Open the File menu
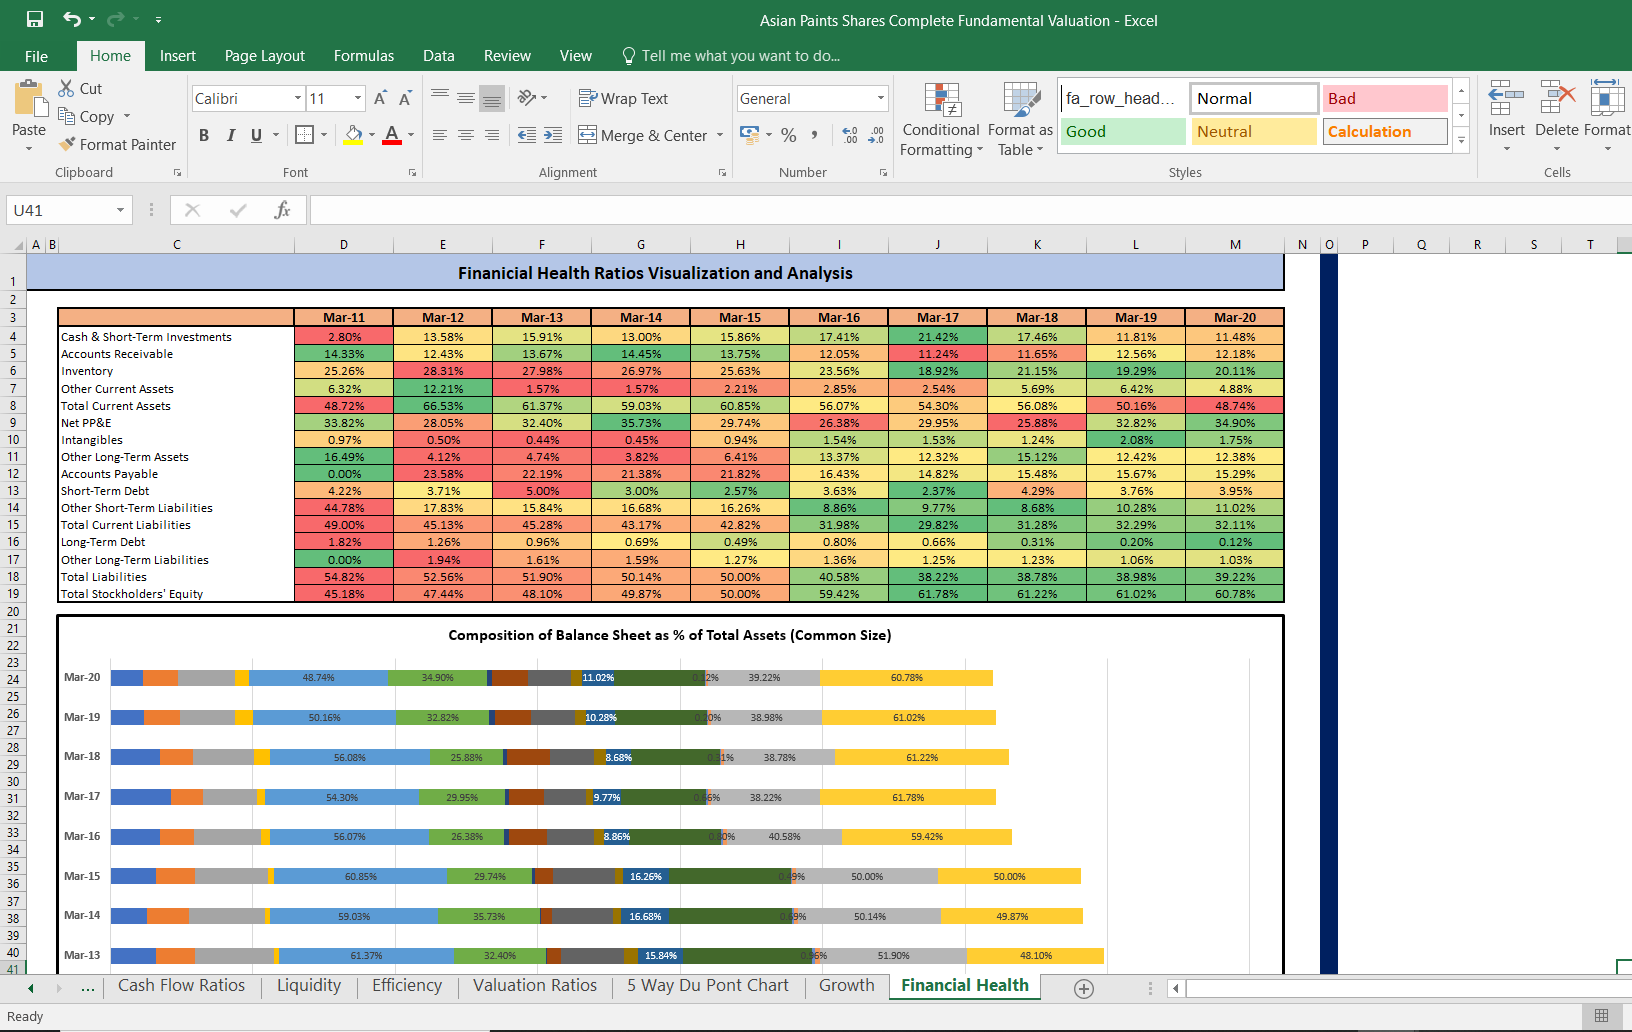 (37, 56)
